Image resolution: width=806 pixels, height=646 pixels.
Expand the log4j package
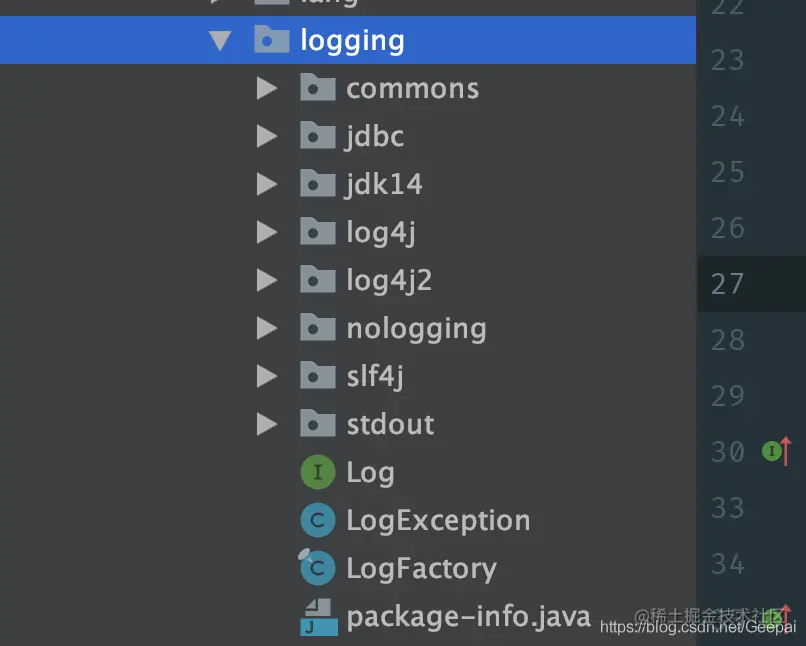[x=266, y=231]
